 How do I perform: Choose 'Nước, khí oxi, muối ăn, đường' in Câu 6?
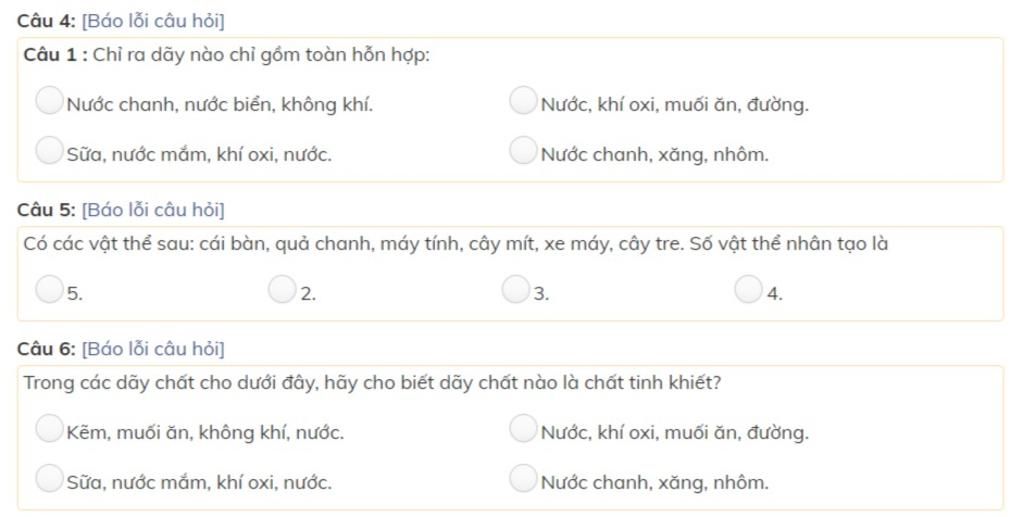(523, 429)
